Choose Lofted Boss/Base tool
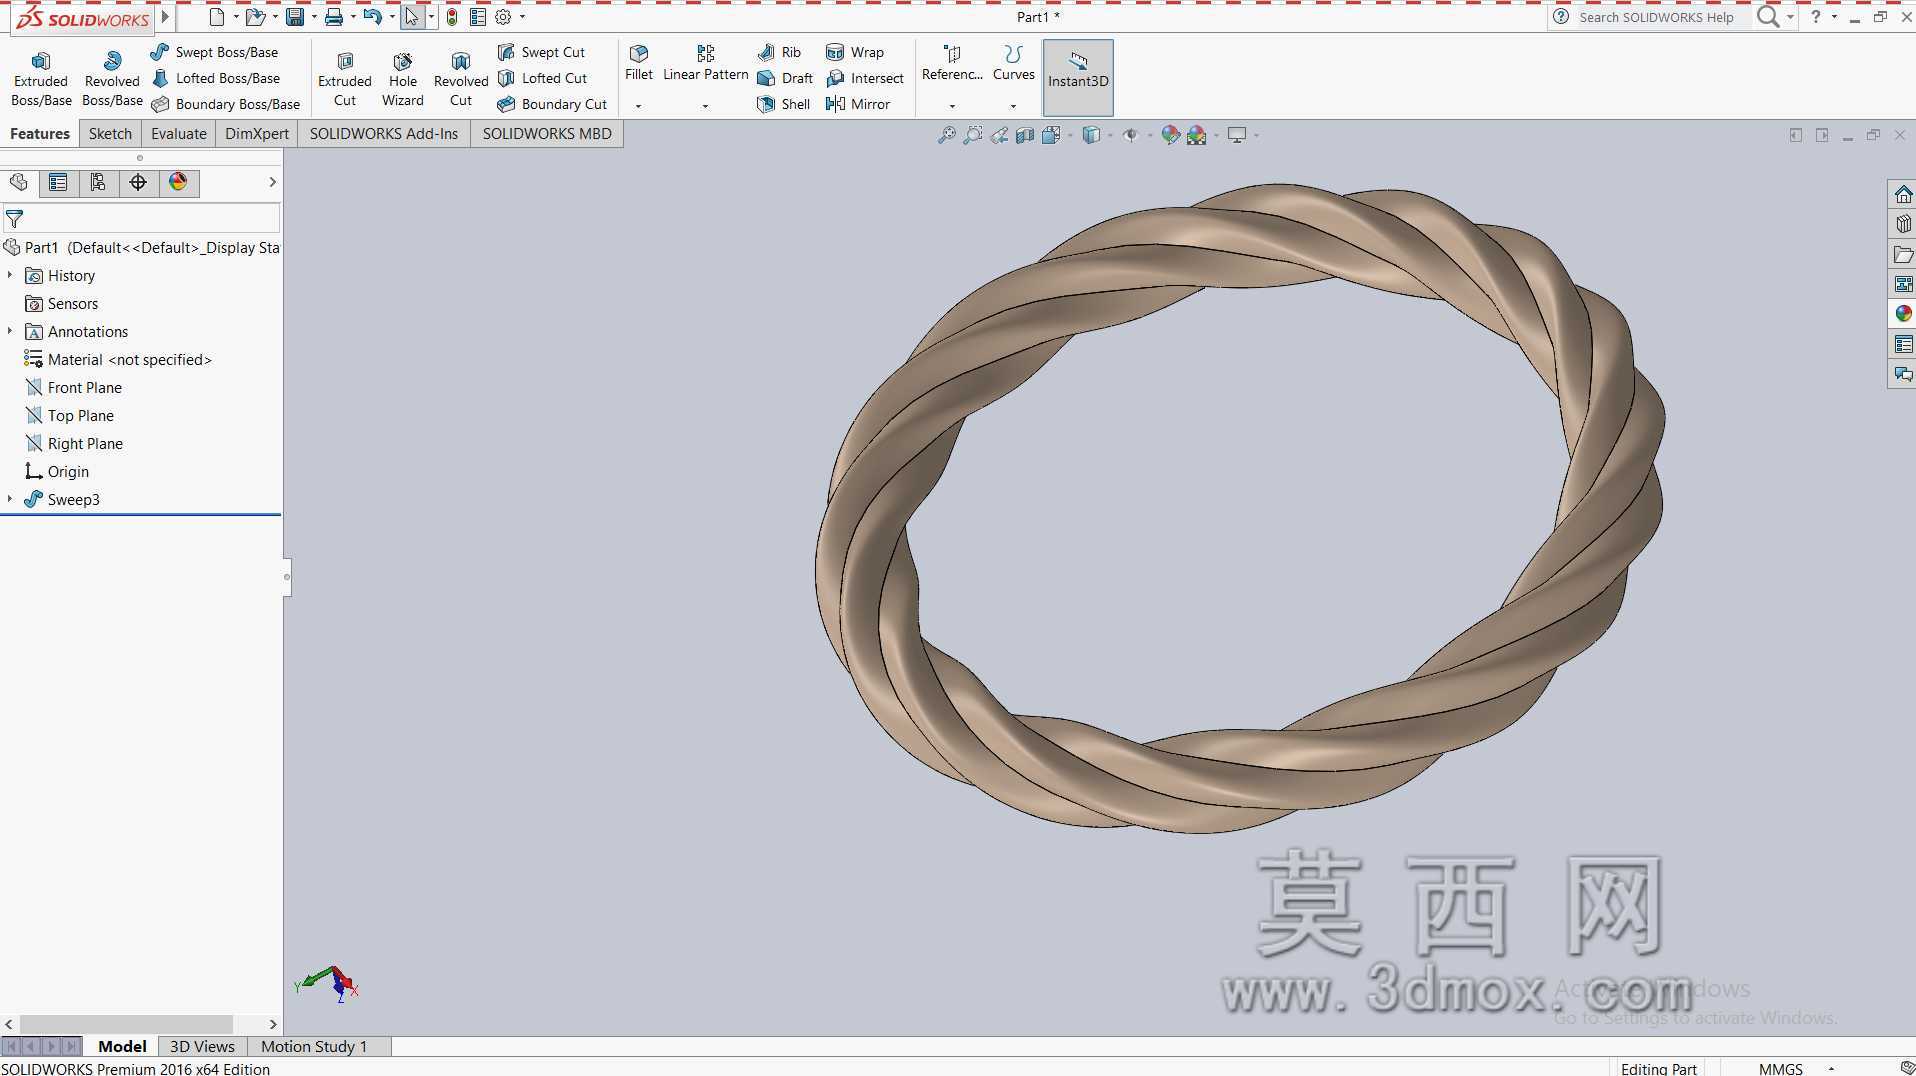The image size is (1916, 1076). coord(216,78)
